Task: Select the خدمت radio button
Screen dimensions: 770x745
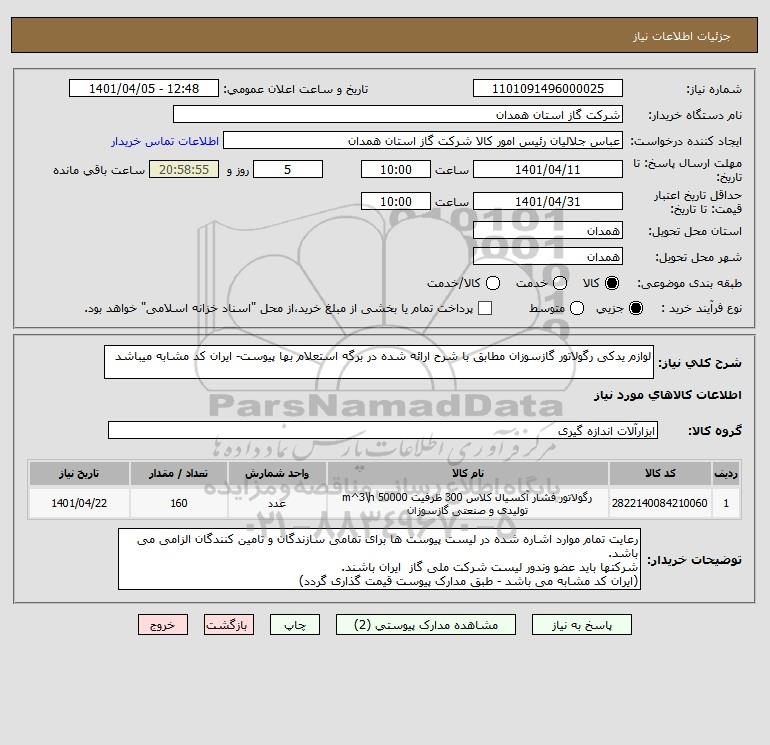Action: 560,283
